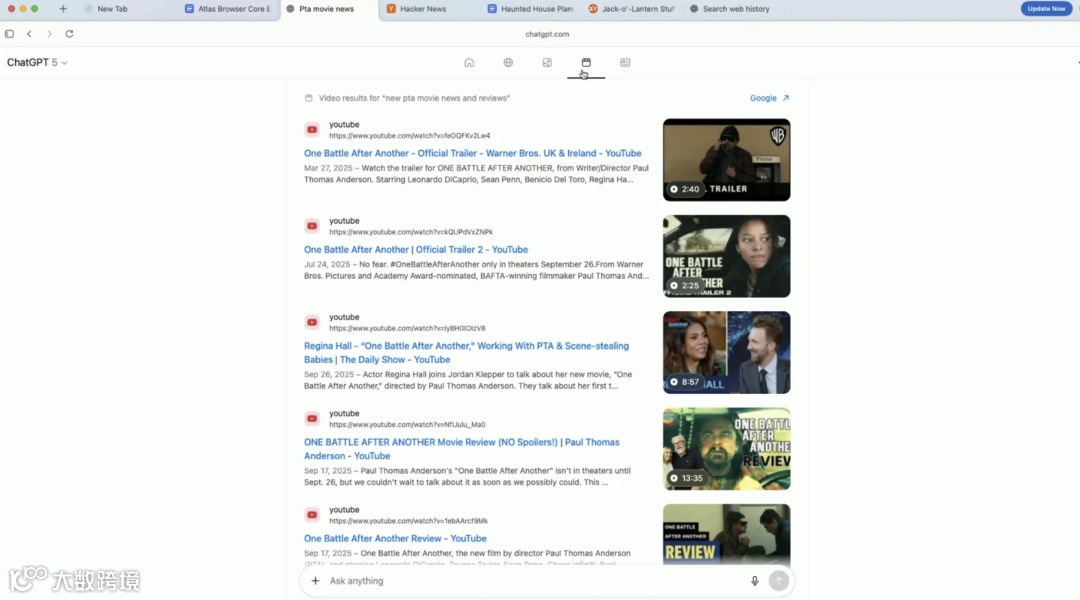Play the 13:35 review thumbnail
The height and width of the screenshot is (600, 1080).
click(x=727, y=449)
